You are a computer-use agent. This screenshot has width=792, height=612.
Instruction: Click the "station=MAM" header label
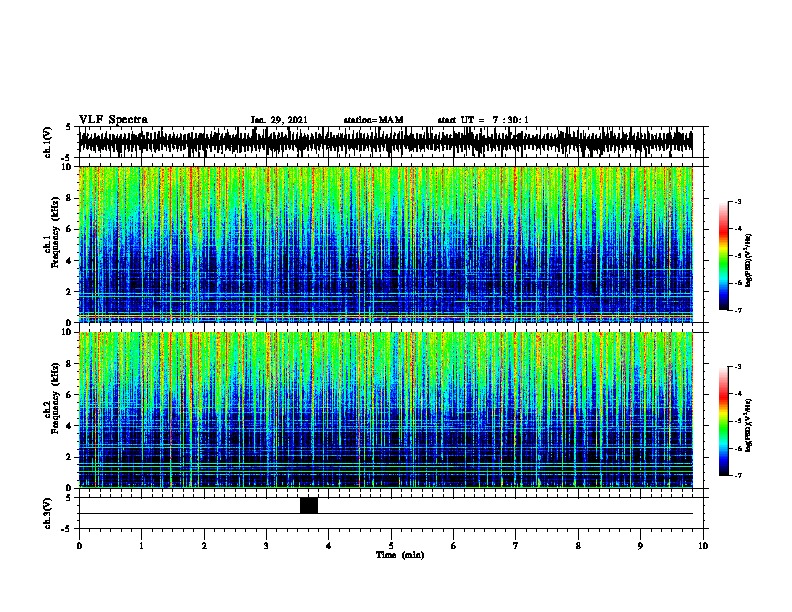pos(373,120)
